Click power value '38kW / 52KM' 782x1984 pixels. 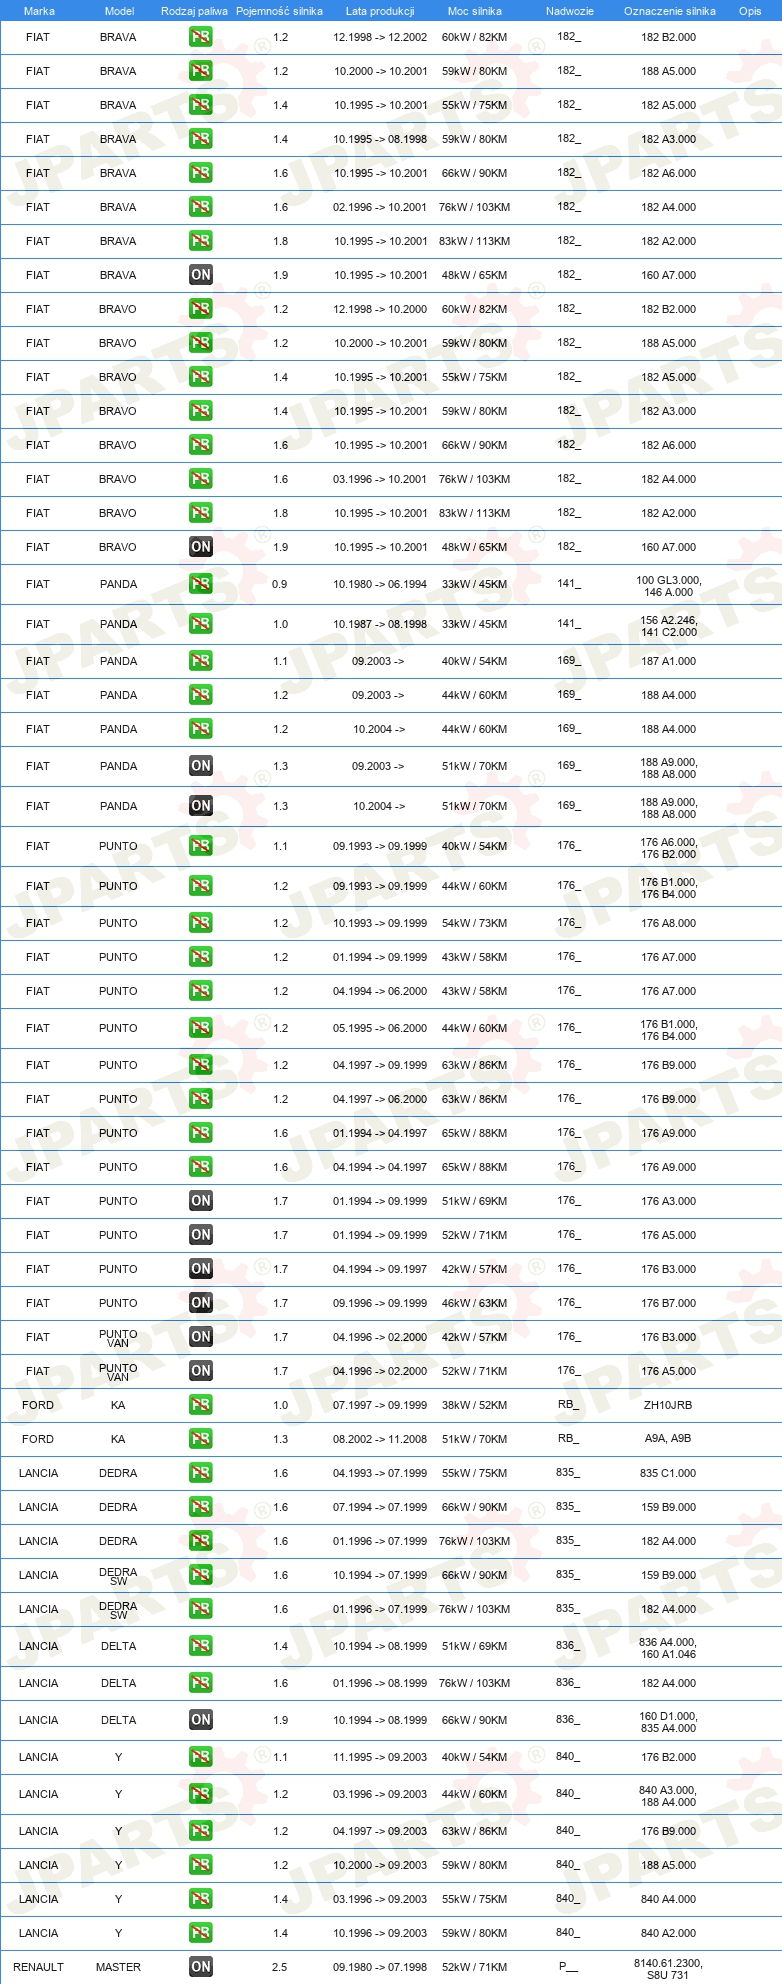point(475,1405)
